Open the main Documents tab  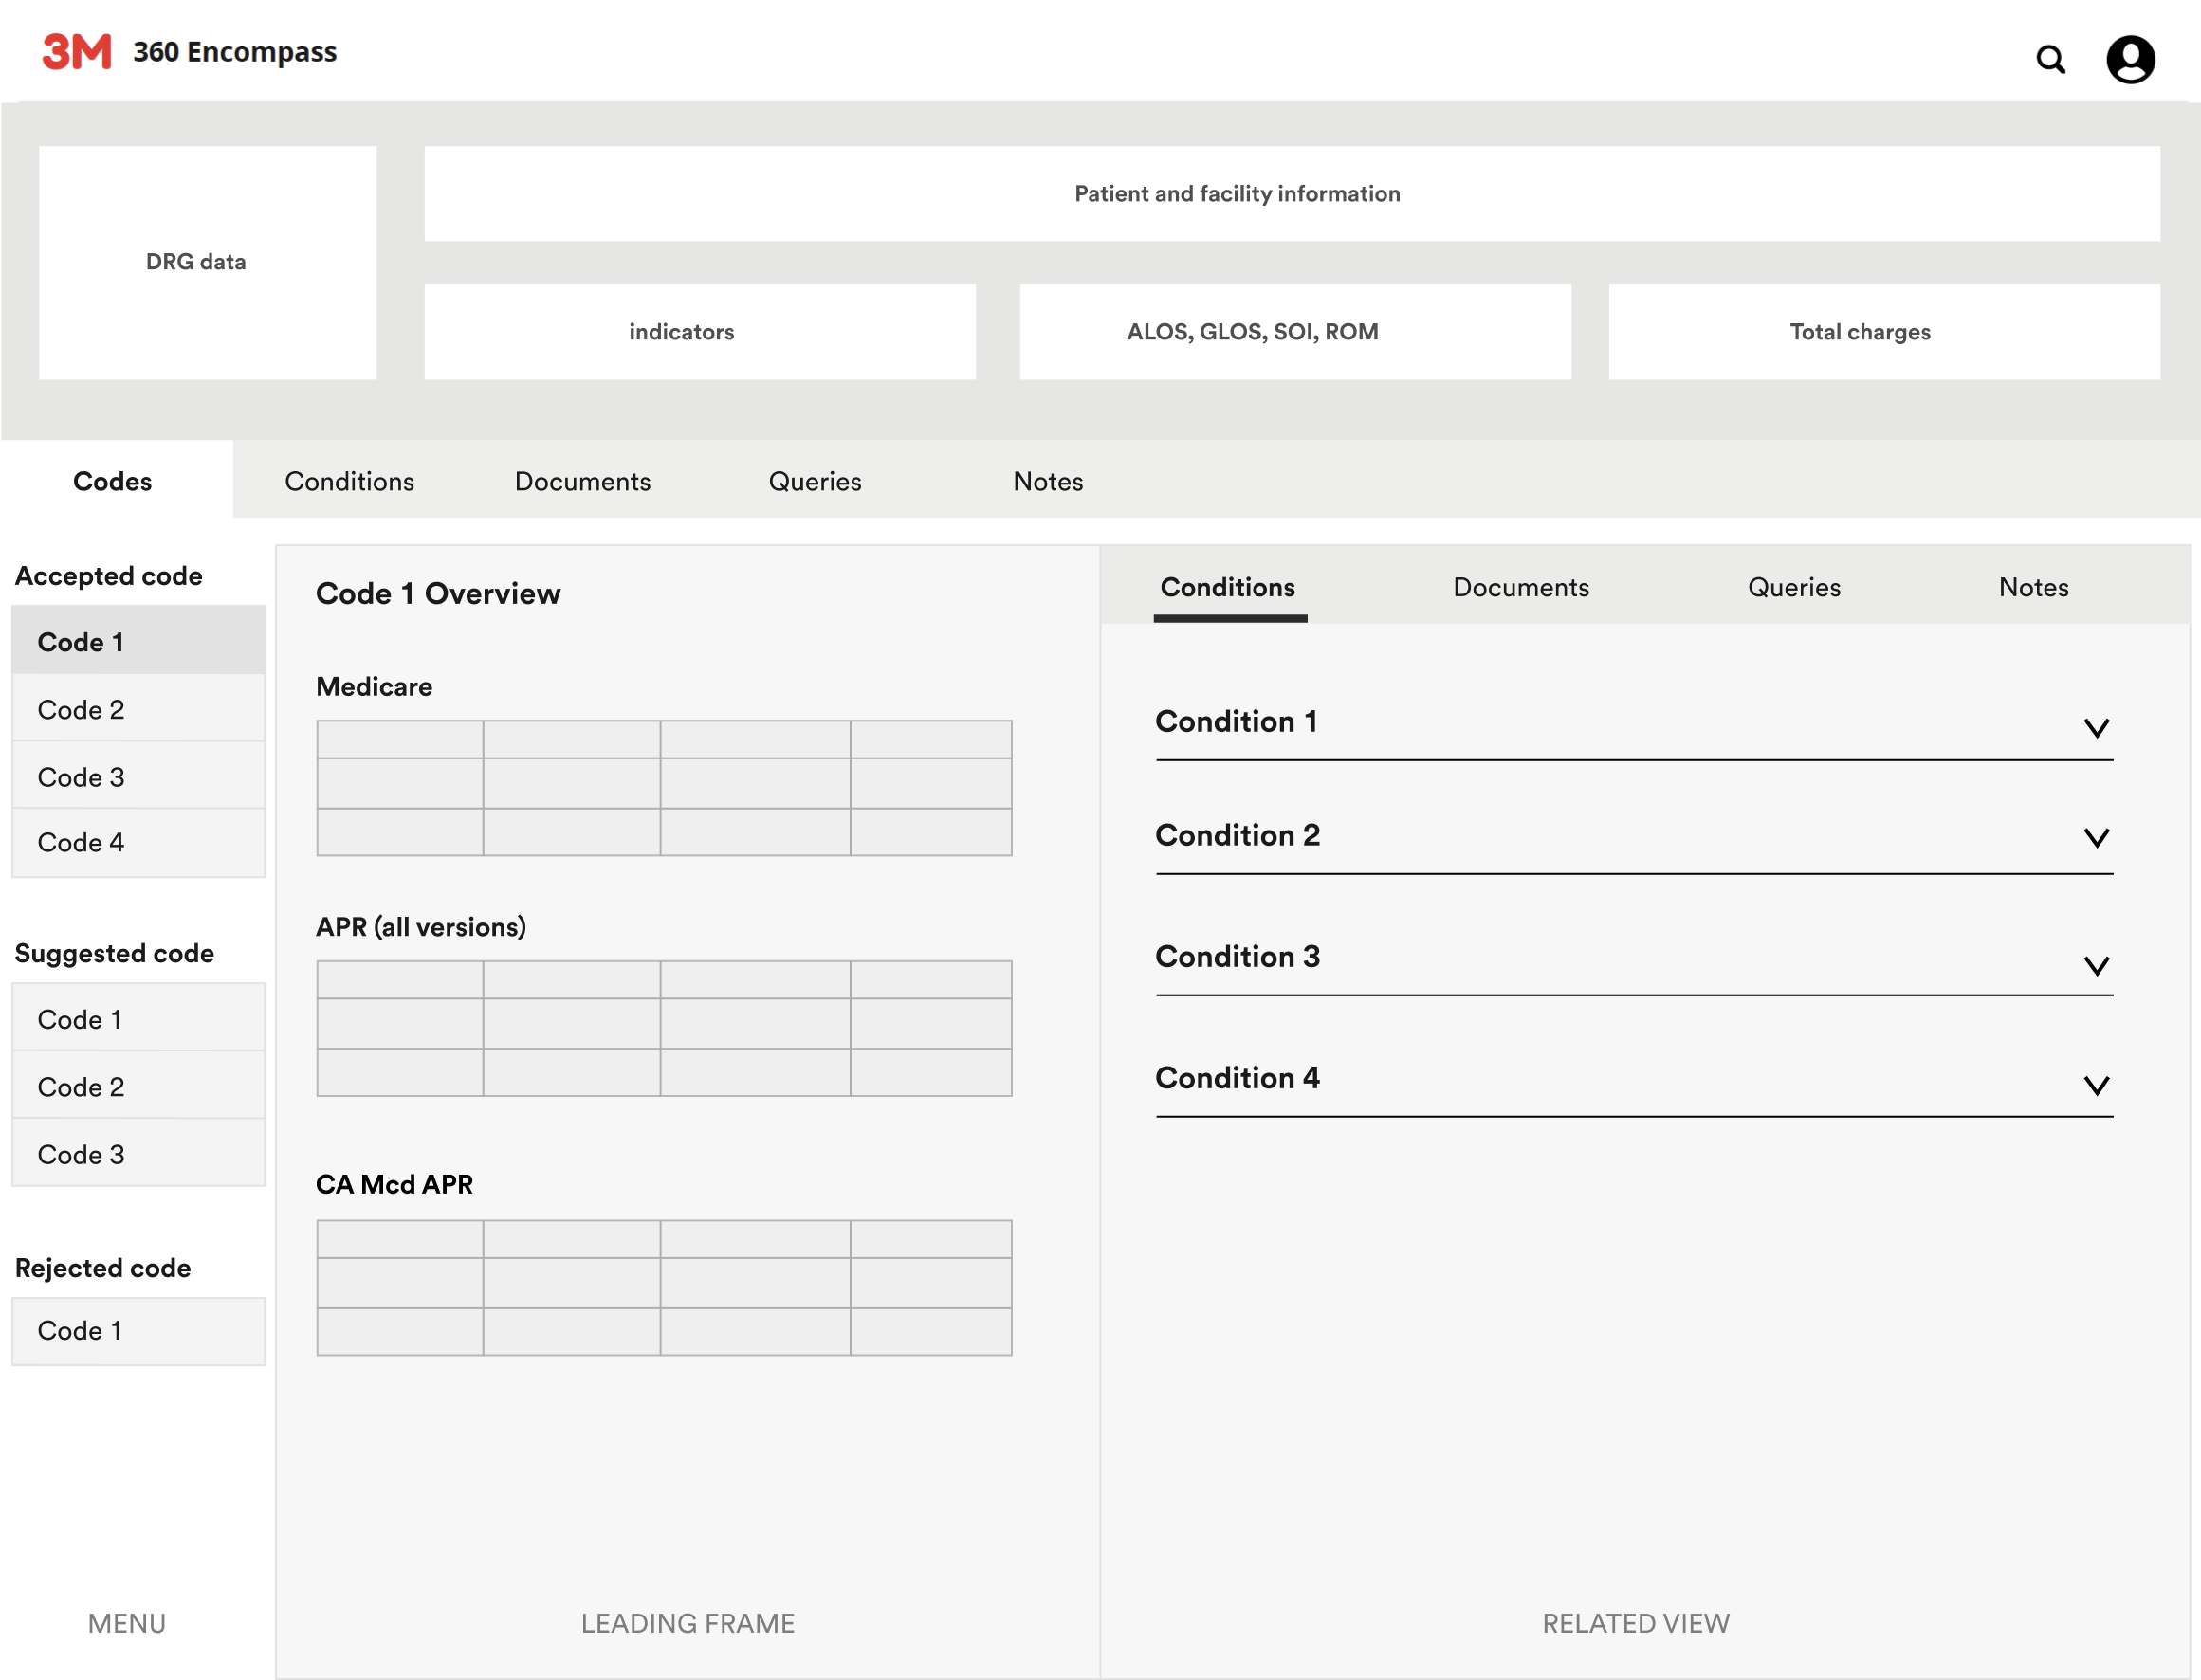582,482
